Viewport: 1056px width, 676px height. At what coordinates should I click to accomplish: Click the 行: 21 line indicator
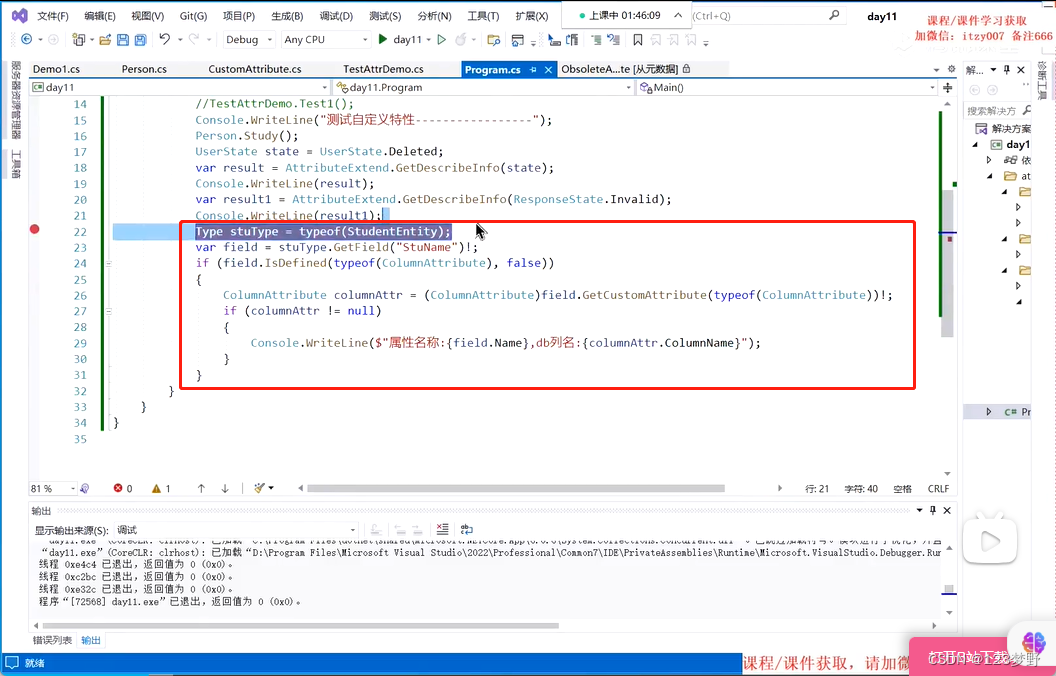pos(816,489)
